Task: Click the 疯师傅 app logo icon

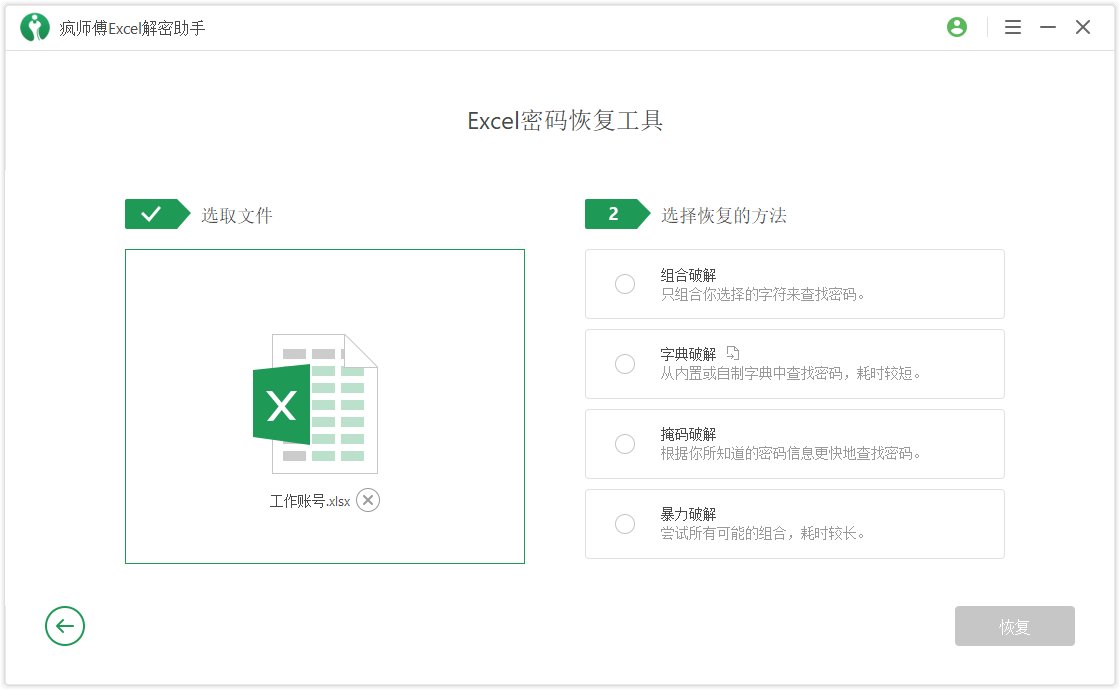Action: 34,26
